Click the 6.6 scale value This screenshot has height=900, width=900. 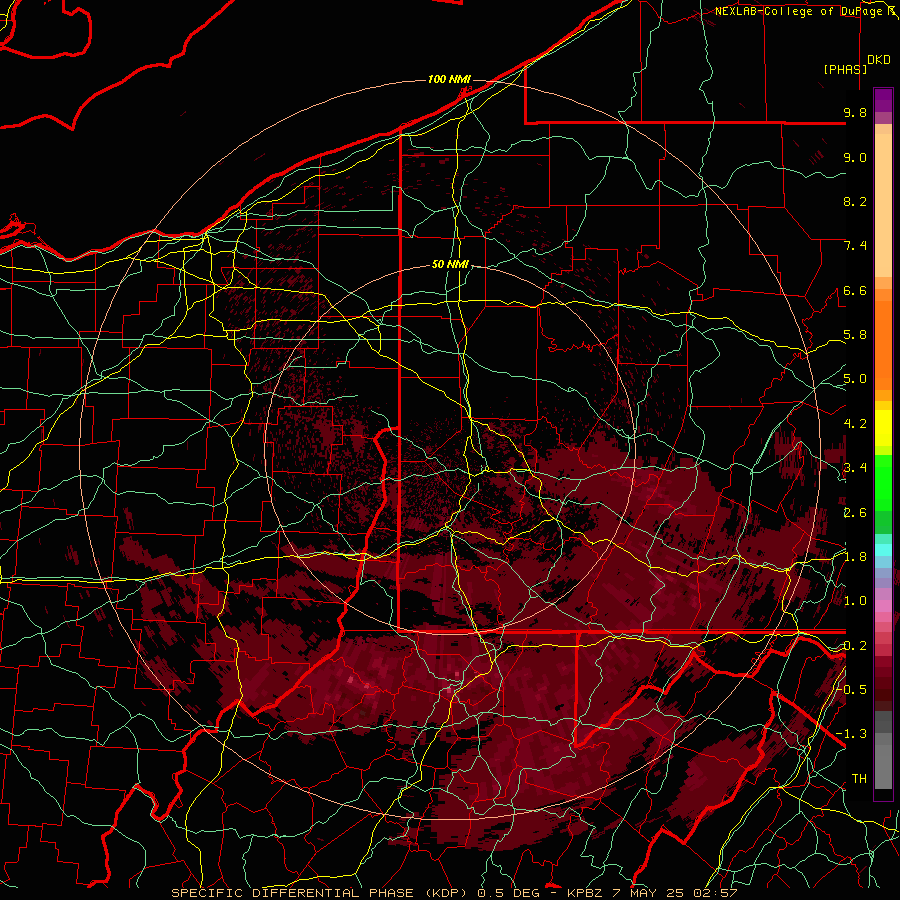(x=855, y=291)
